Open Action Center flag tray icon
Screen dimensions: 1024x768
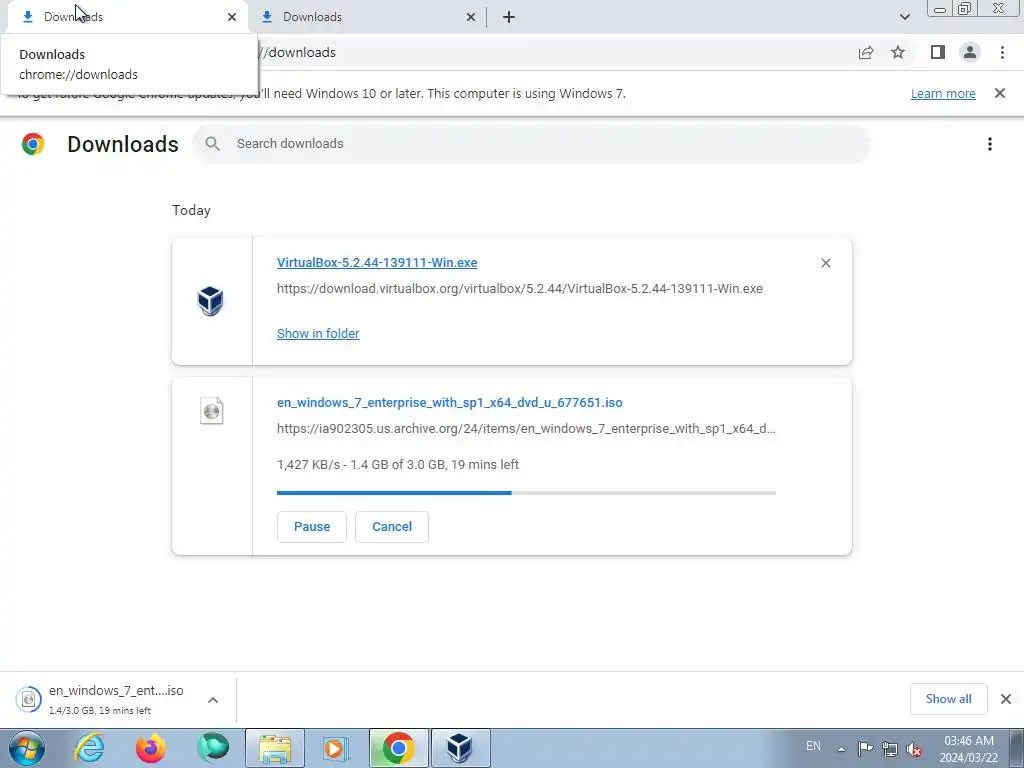[x=865, y=748]
